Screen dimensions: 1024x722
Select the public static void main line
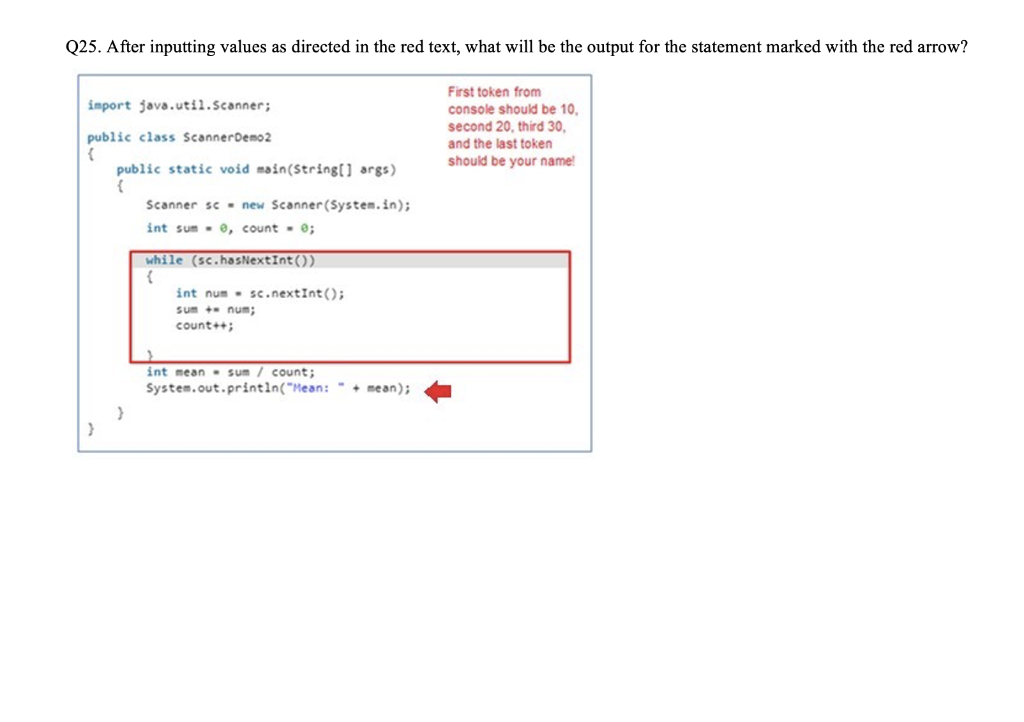point(257,169)
